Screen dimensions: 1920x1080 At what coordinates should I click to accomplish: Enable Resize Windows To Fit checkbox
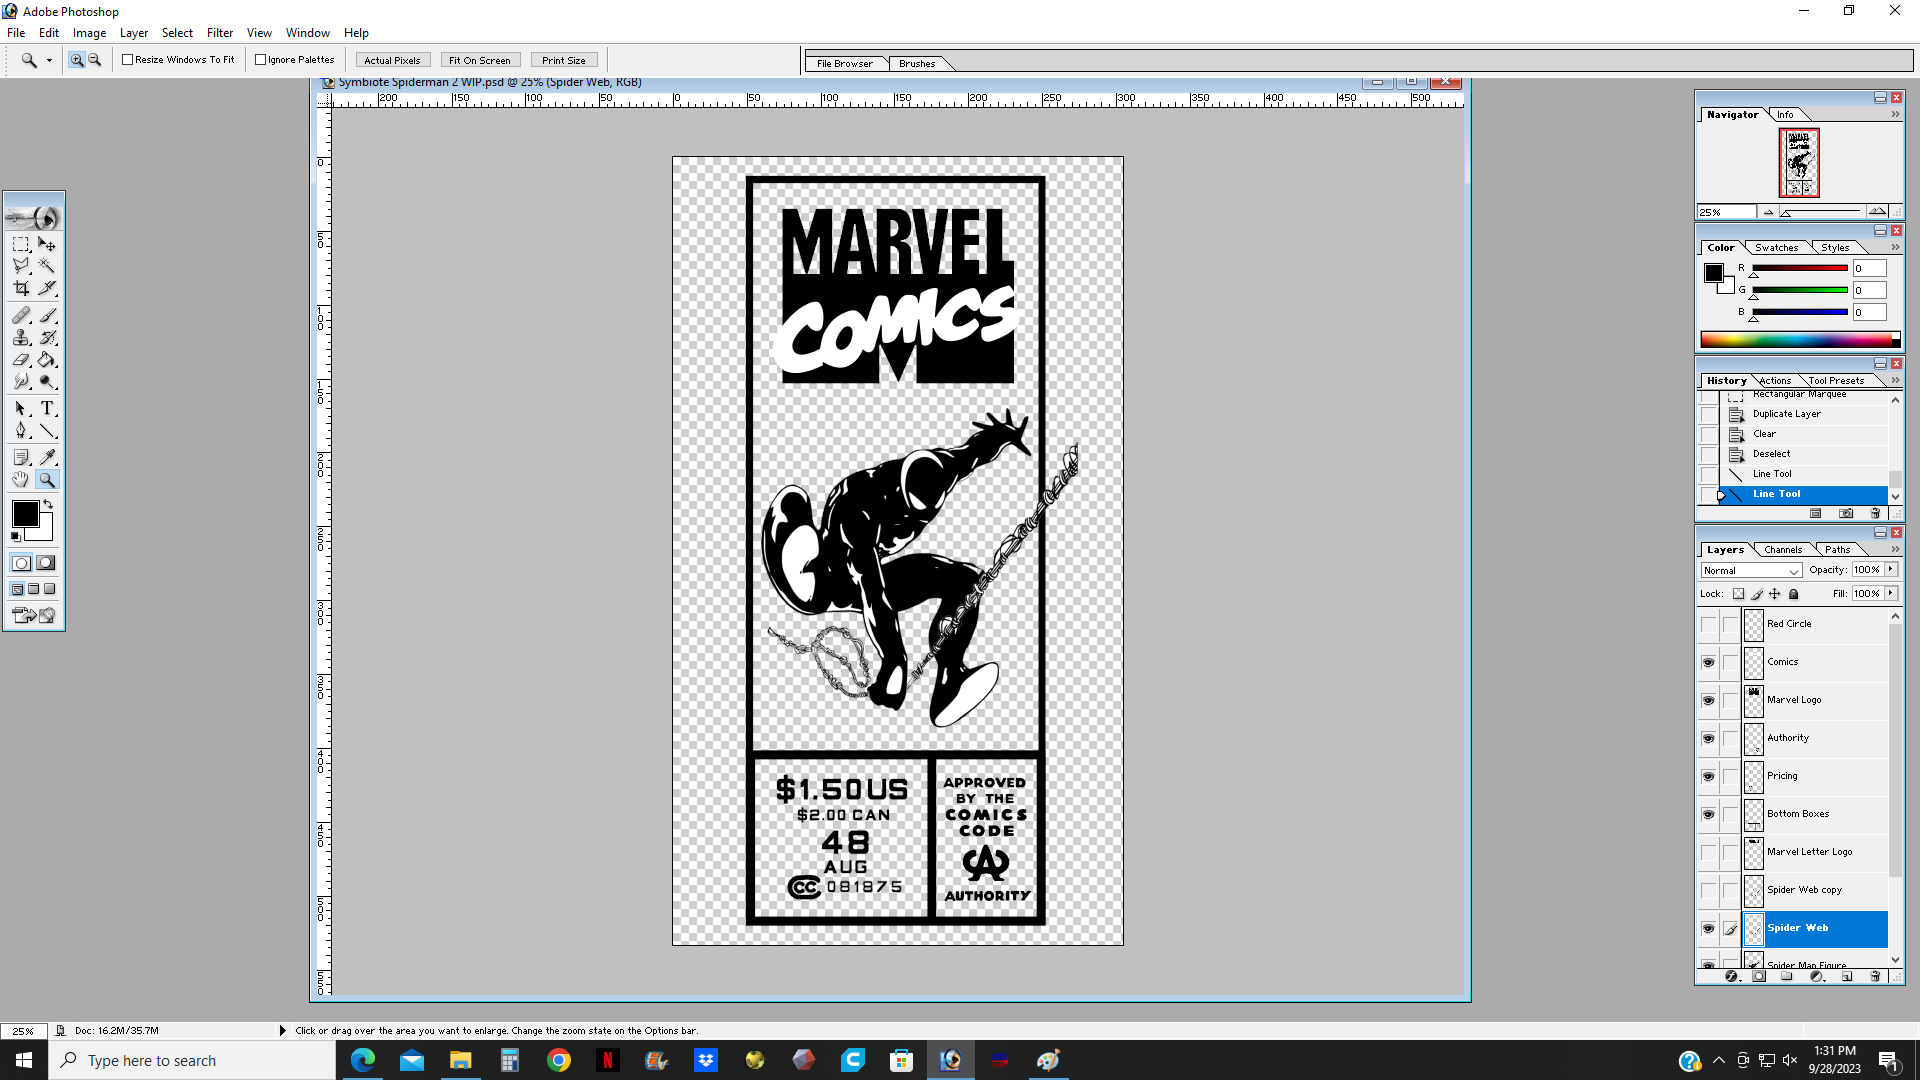128,60
